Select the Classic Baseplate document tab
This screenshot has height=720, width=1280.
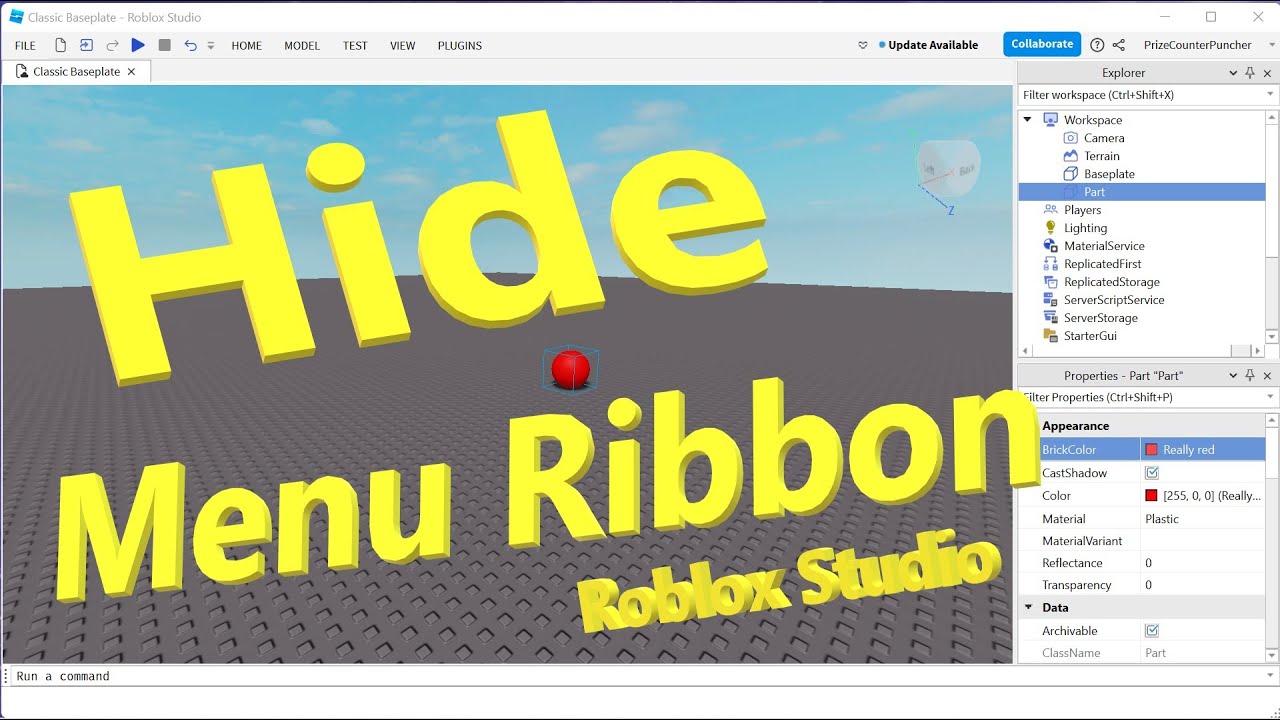pyautogui.click(x=76, y=72)
